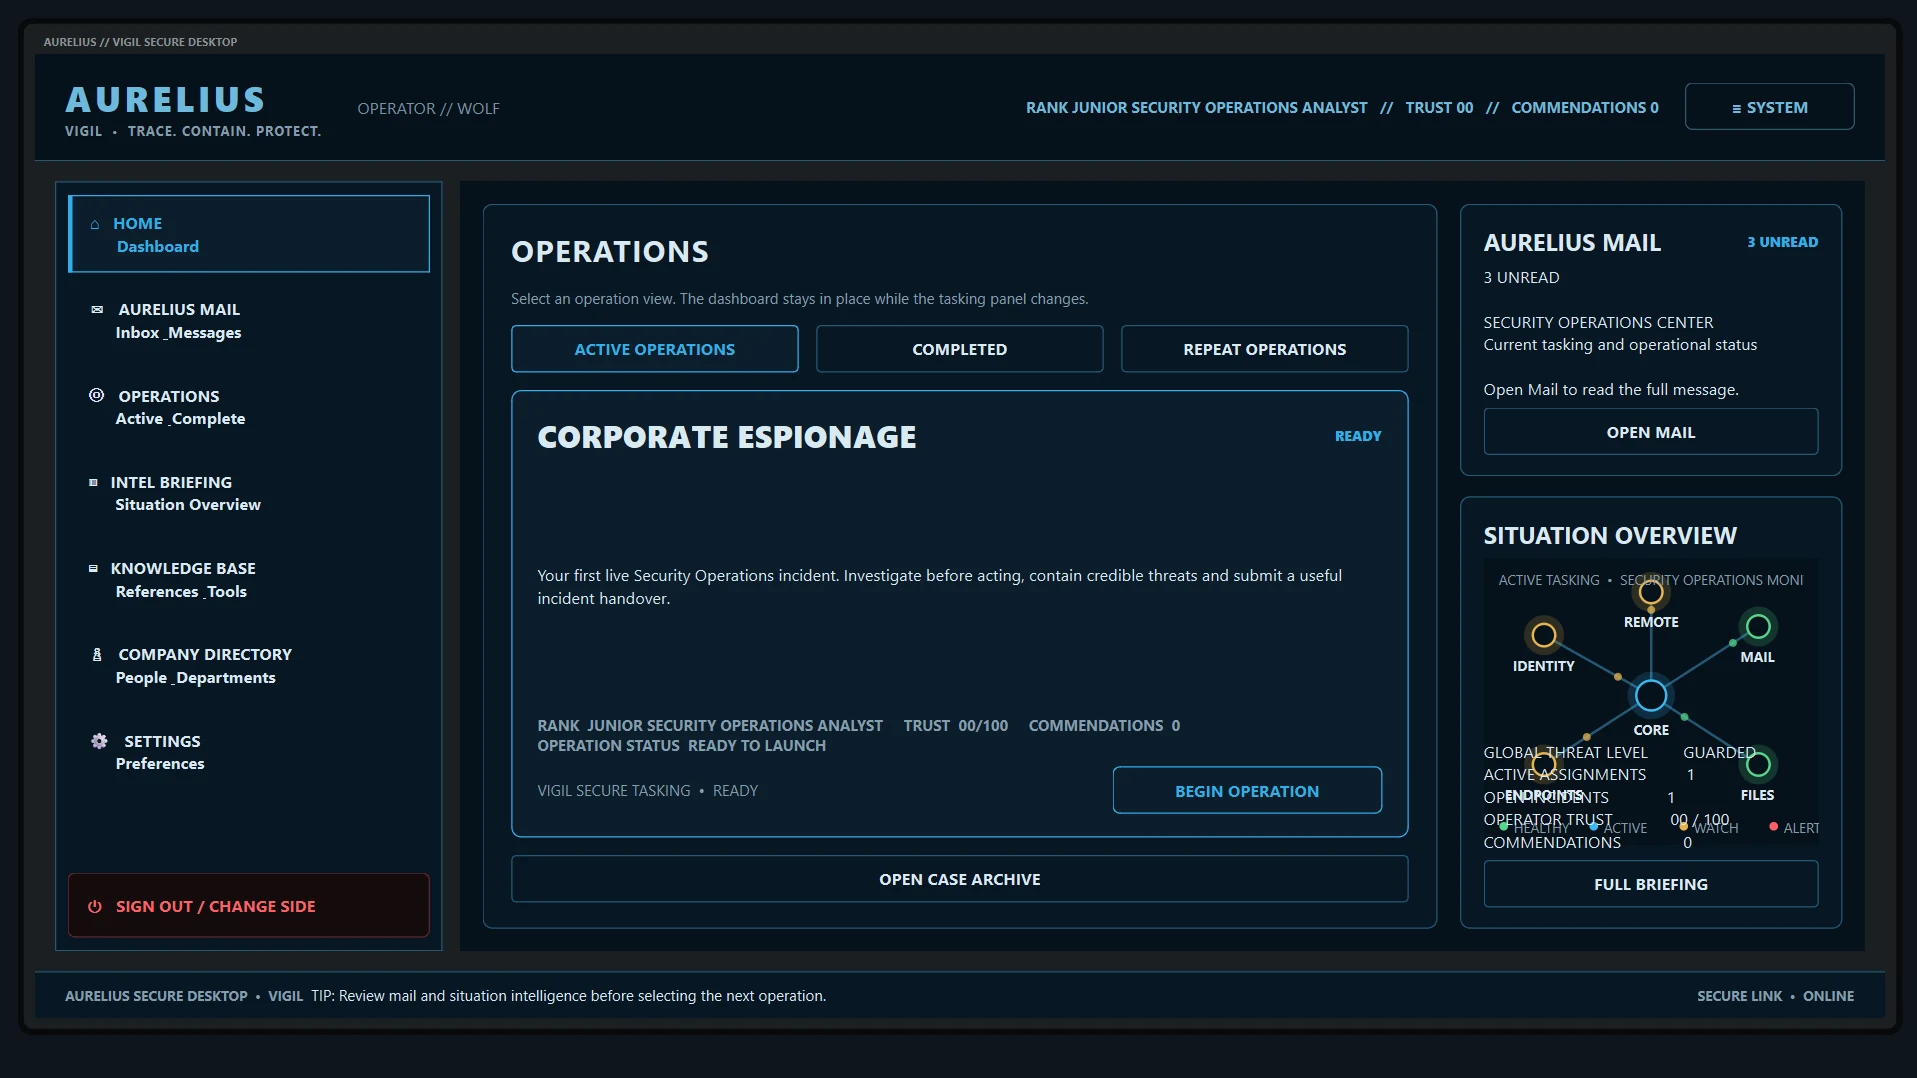The width and height of the screenshot is (1917, 1078).
Task: Click the Rank Junior Security Operations Analyst header text
Action: 1196,108
